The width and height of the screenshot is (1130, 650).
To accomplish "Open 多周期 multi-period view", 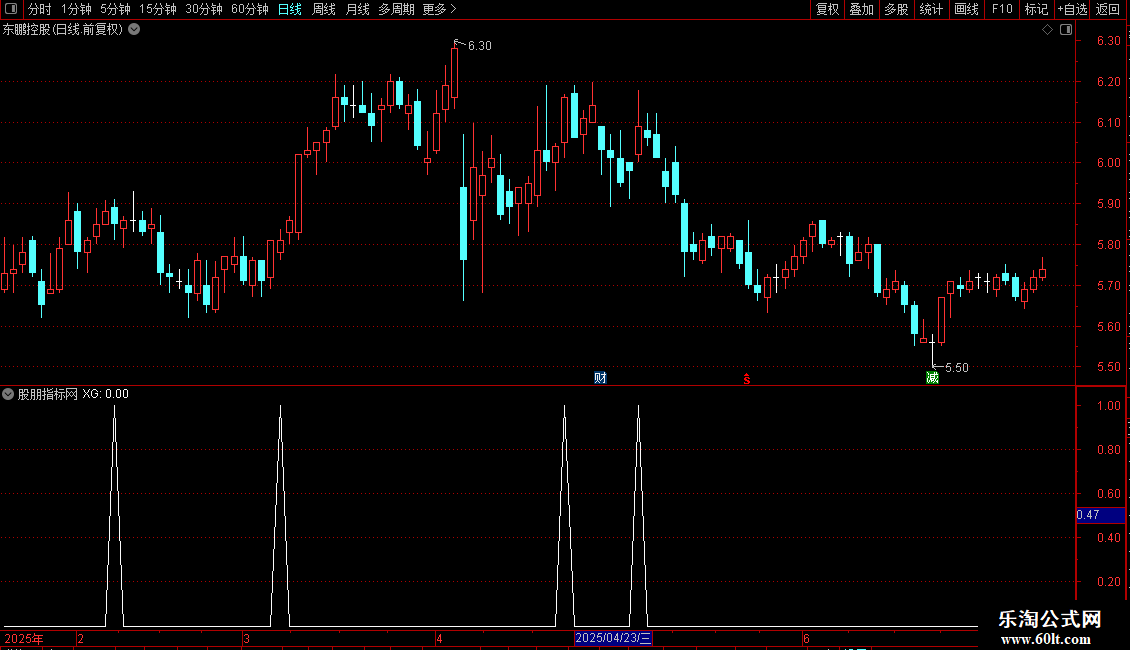I will pyautogui.click(x=396, y=9).
